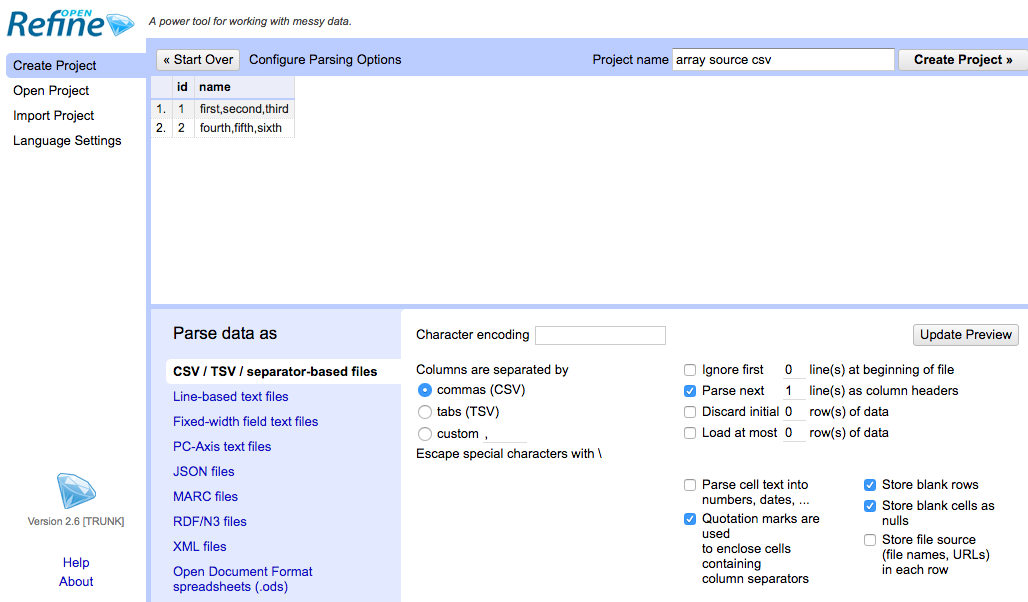Image resolution: width=1028 pixels, height=602 pixels.
Task: Click the Create Project » button
Action: 962,60
